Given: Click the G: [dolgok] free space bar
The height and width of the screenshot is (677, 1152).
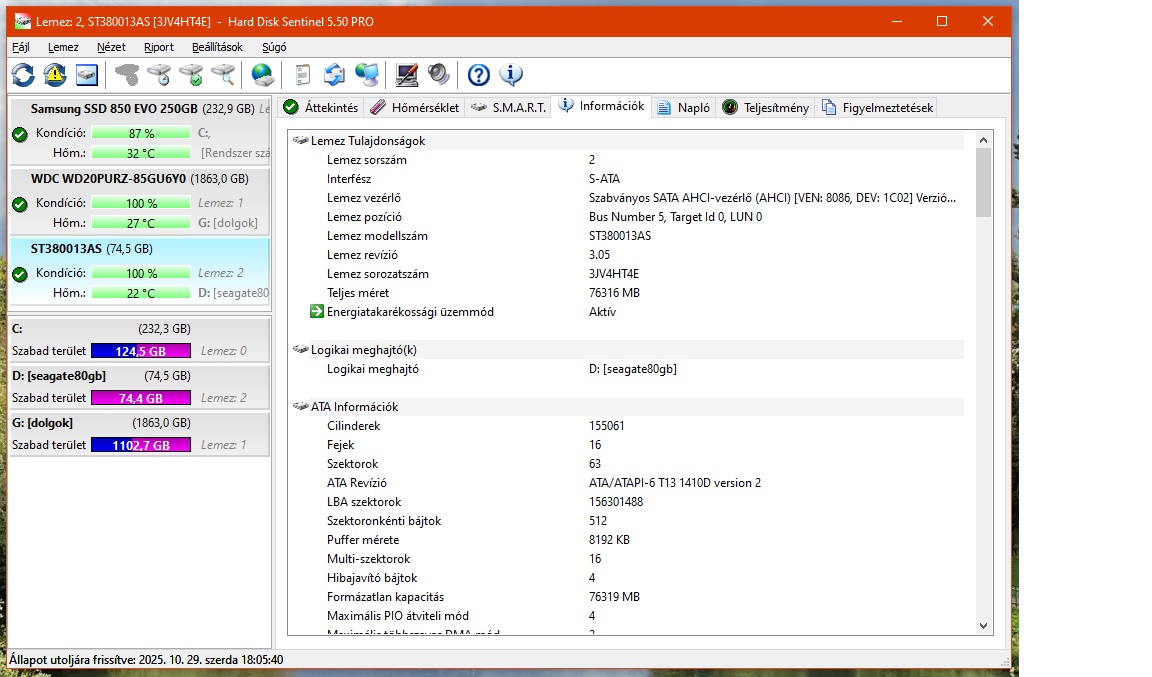Looking at the screenshot, I should [140, 445].
